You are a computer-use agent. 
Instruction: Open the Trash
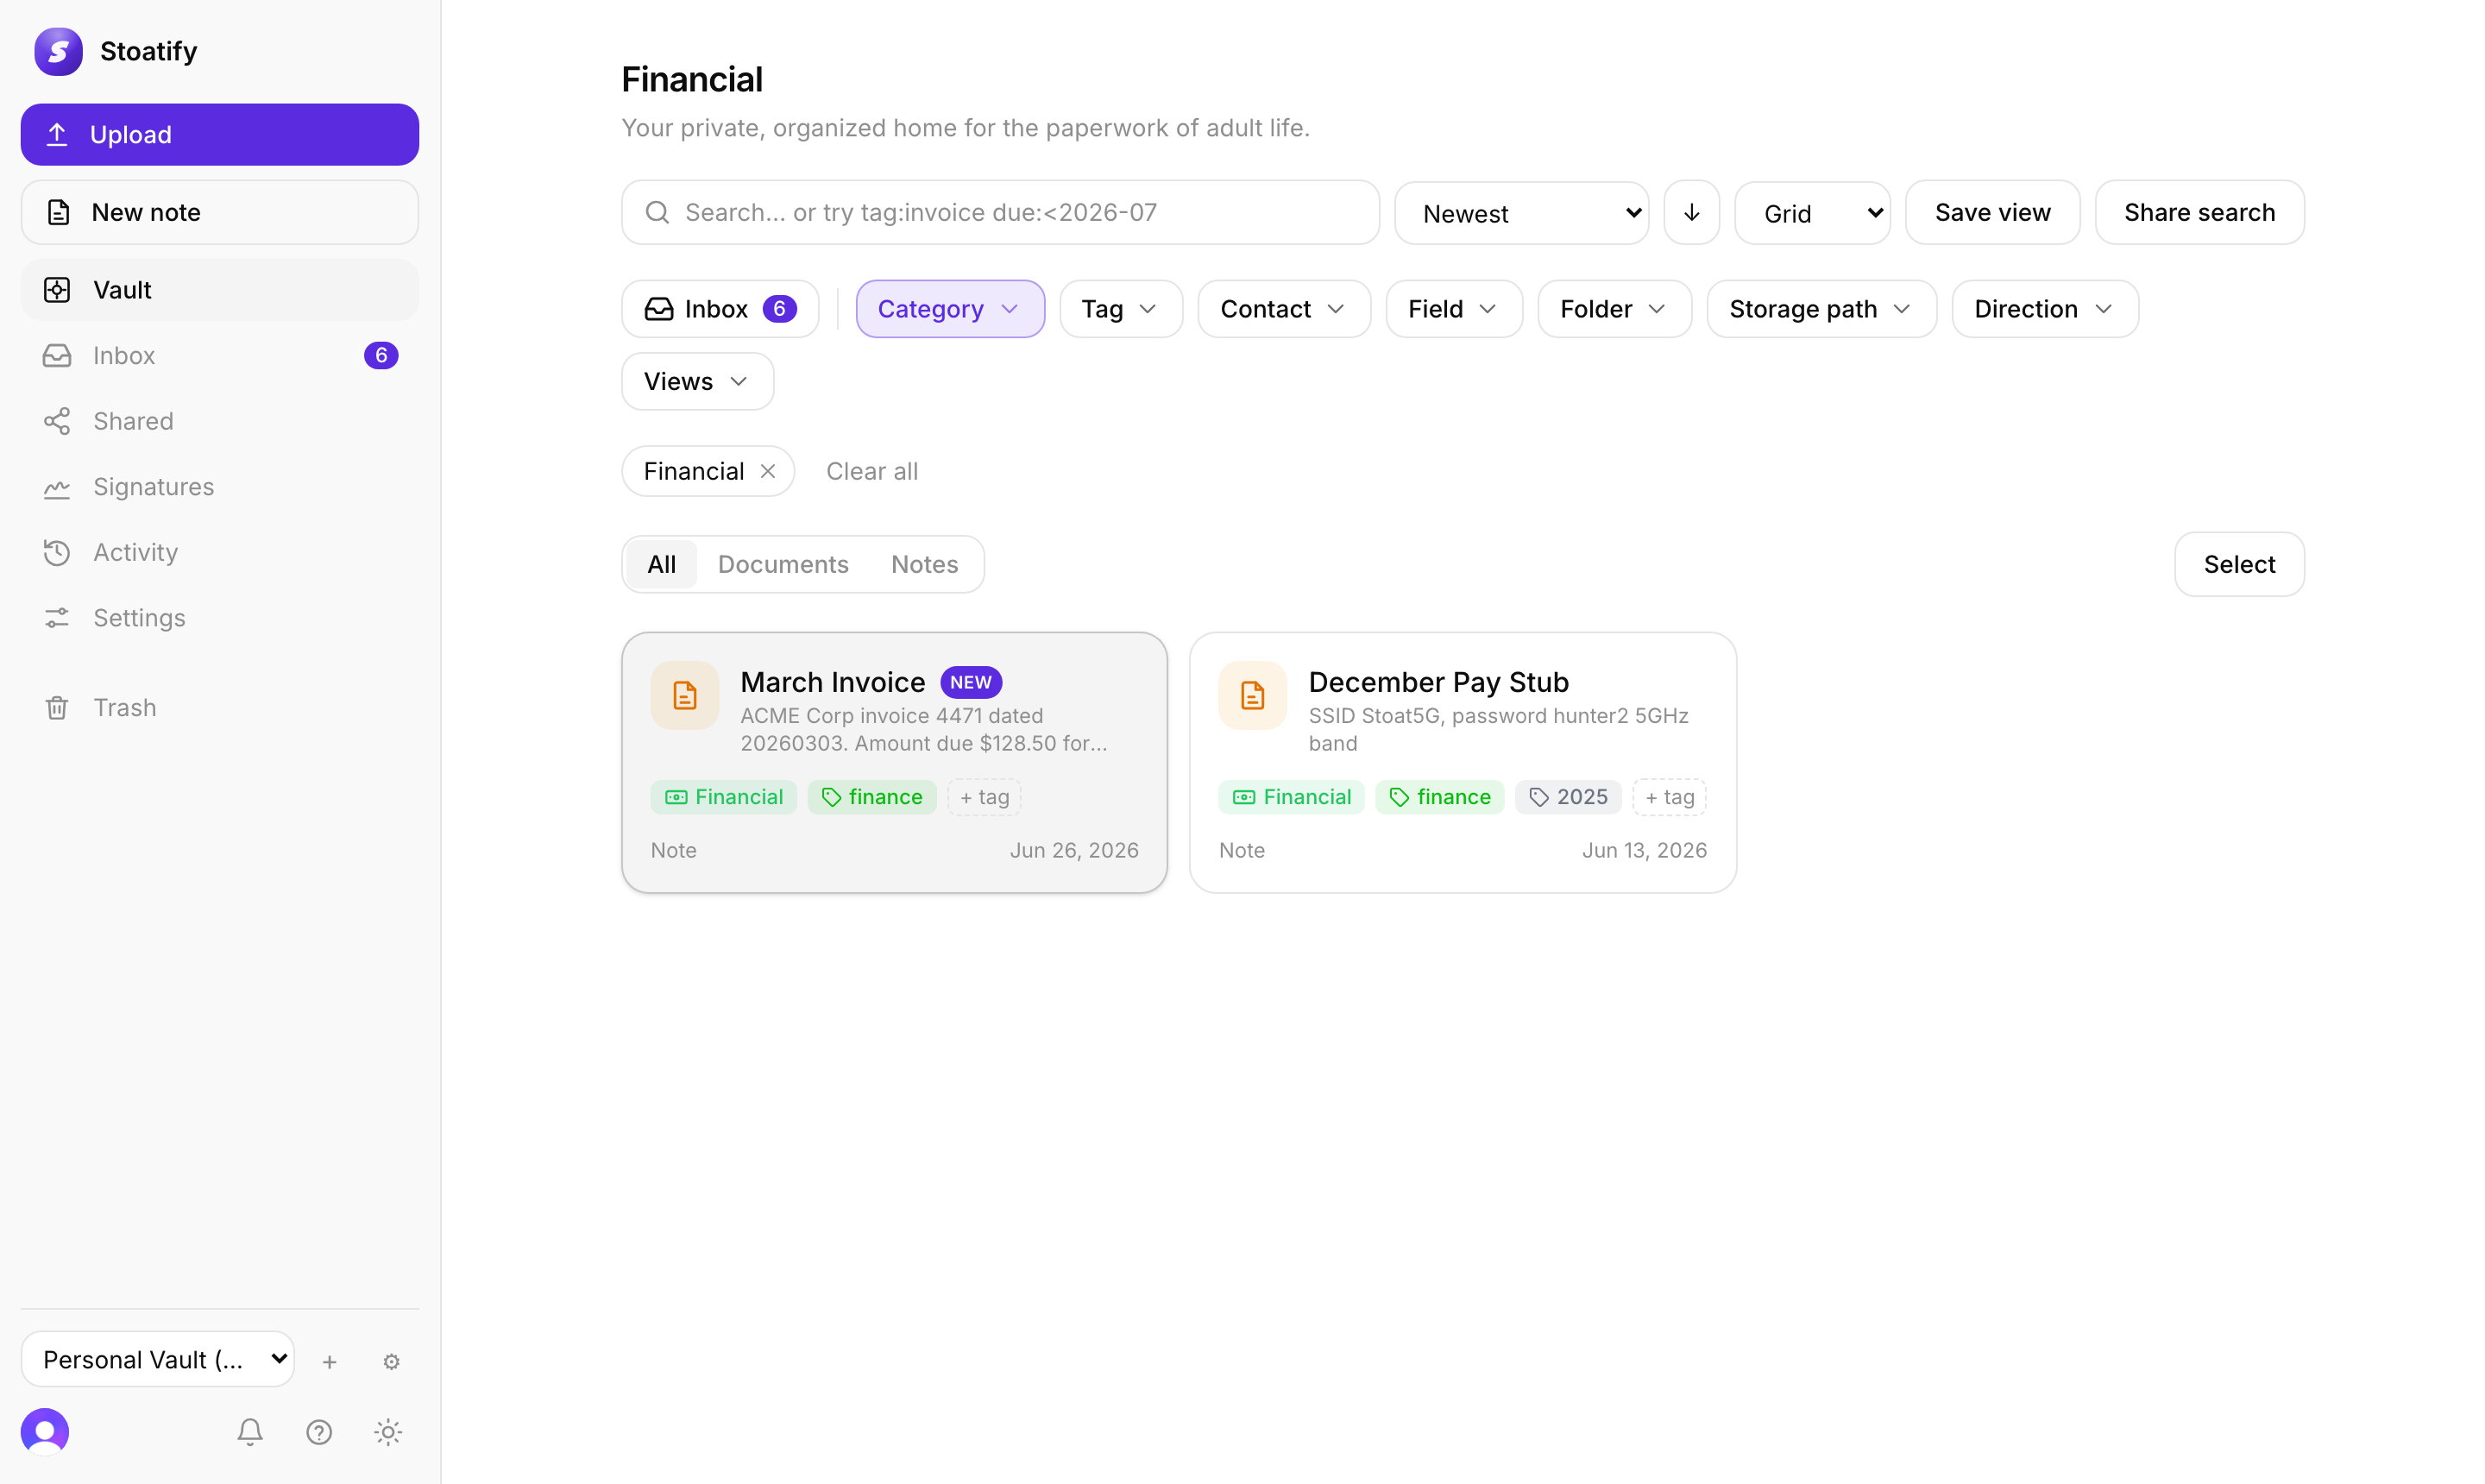pos(220,707)
